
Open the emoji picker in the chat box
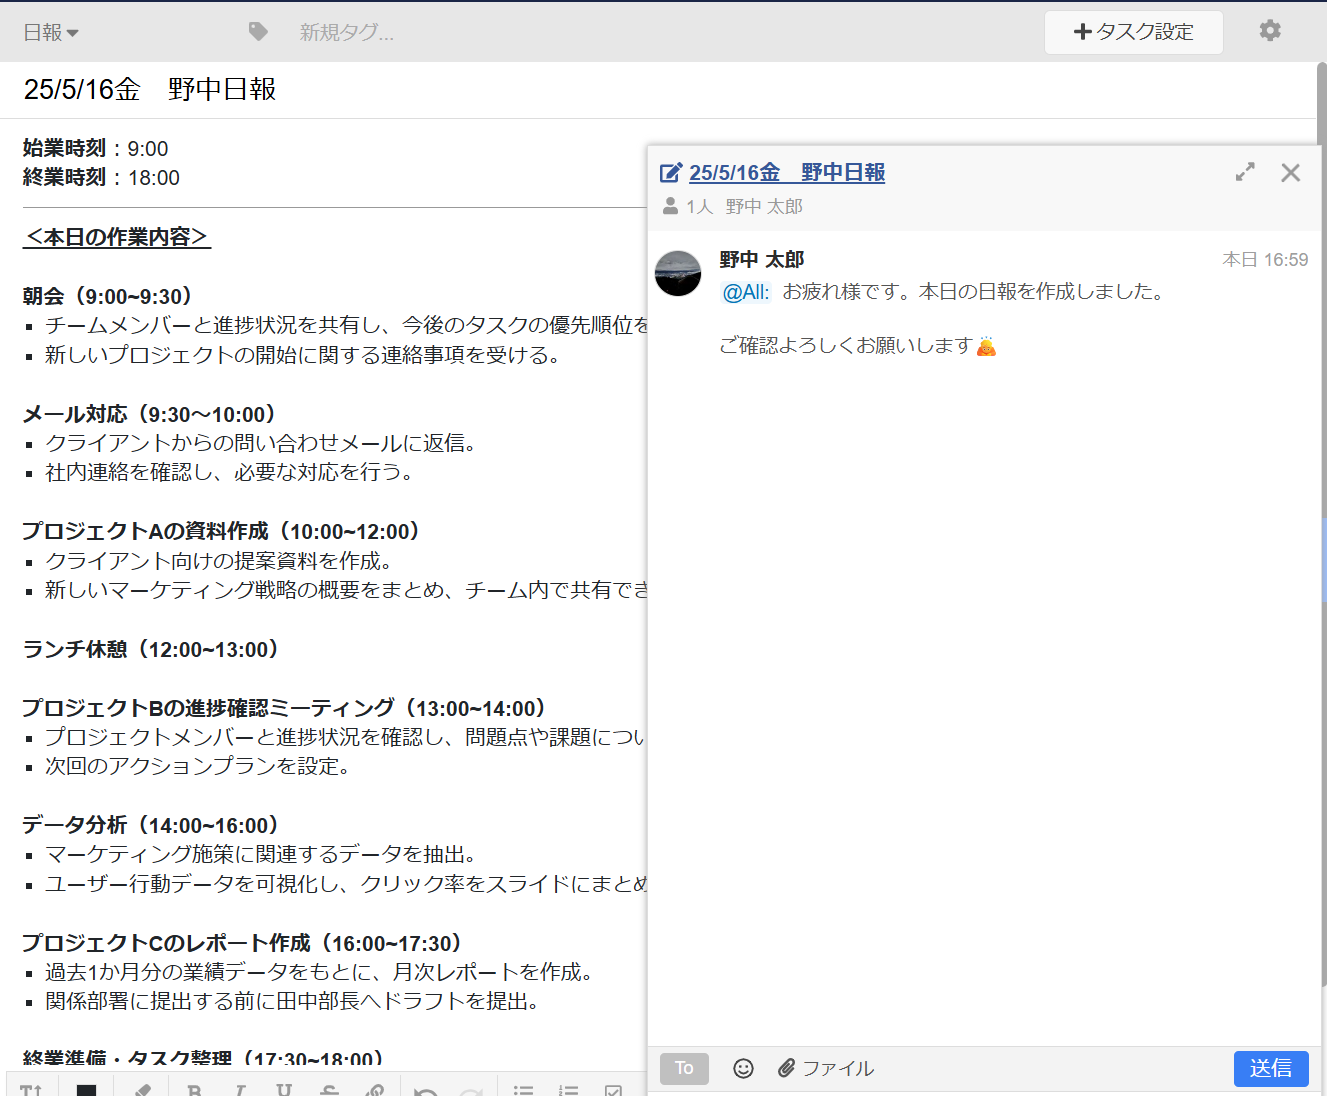tap(744, 1068)
